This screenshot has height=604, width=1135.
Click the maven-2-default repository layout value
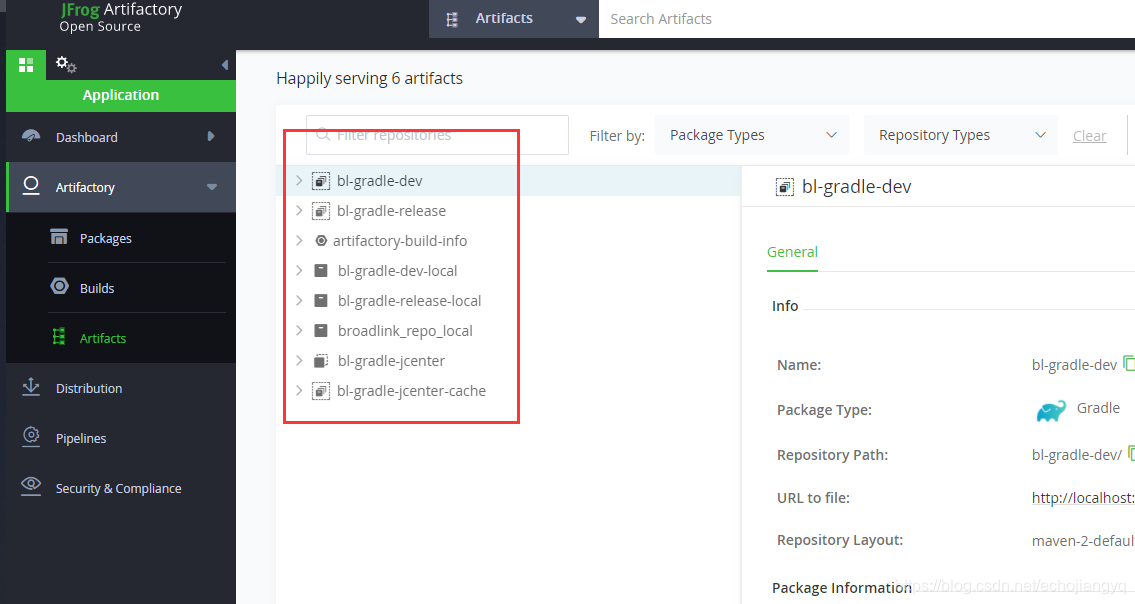pos(1083,540)
